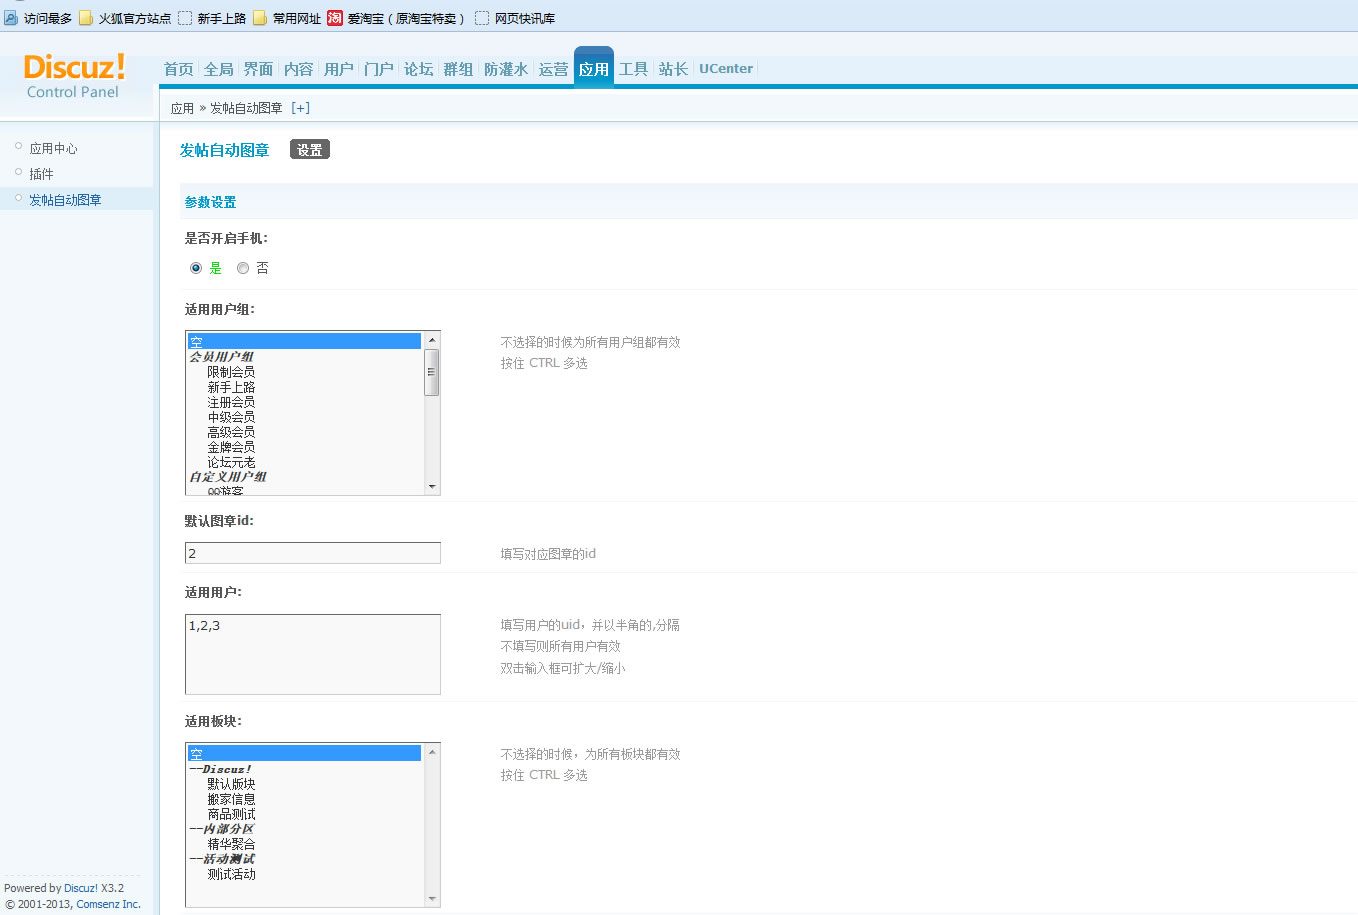
Task: Click the Discuz! Control Panel logo
Action: click(74, 76)
